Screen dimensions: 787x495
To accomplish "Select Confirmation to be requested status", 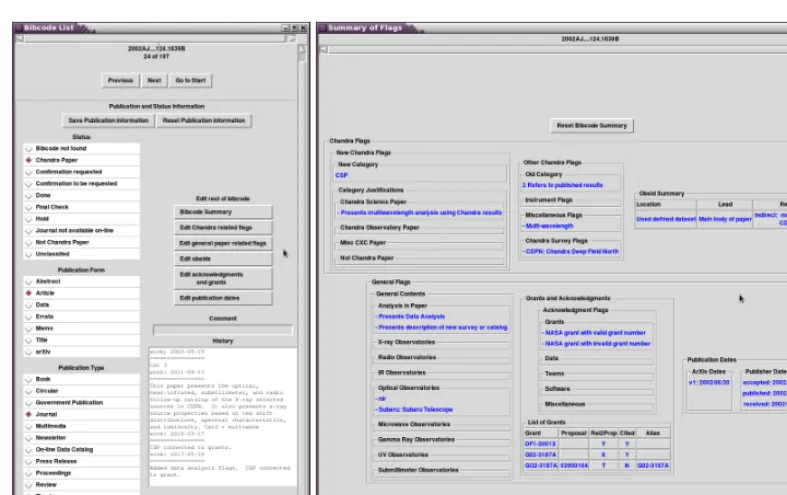I will (81, 184).
